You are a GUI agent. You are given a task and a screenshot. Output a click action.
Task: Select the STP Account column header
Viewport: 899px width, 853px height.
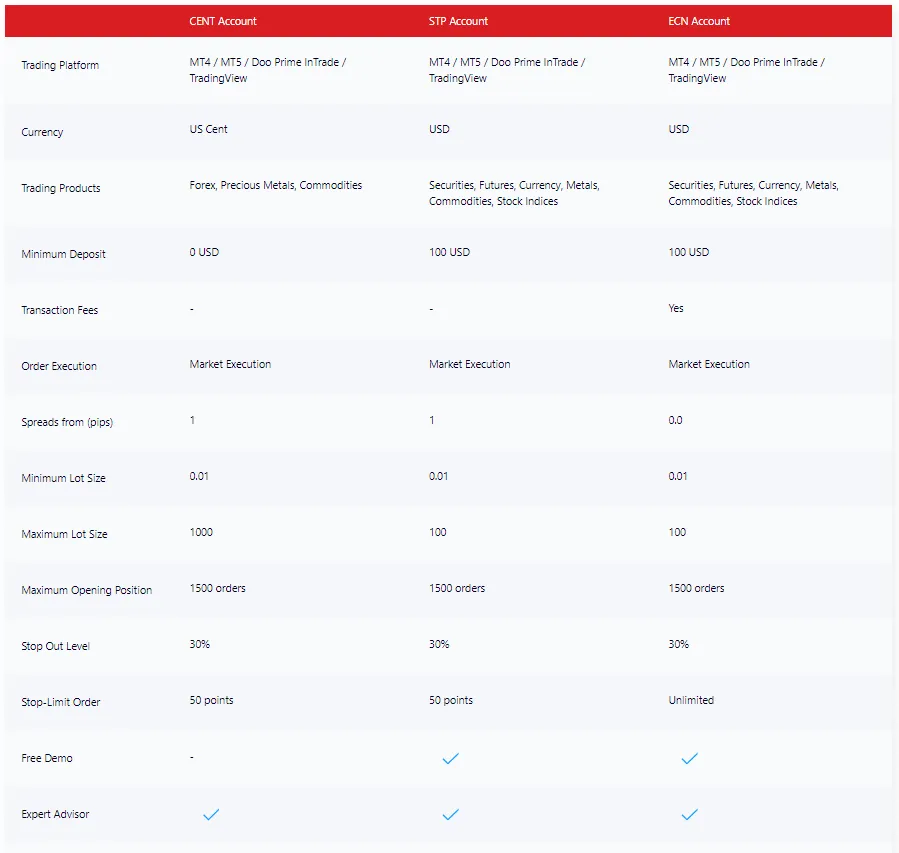coord(458,21)
